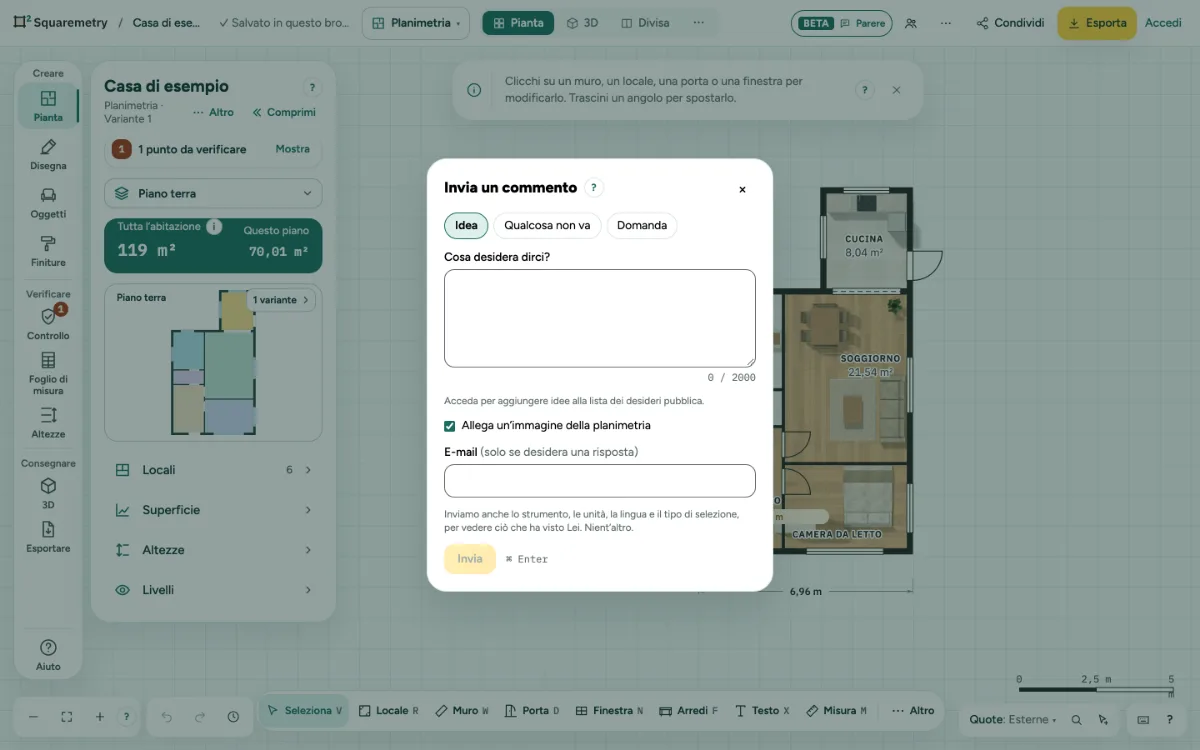
Task: Switch to the Divisa view tab
Action: click(640, 23)
